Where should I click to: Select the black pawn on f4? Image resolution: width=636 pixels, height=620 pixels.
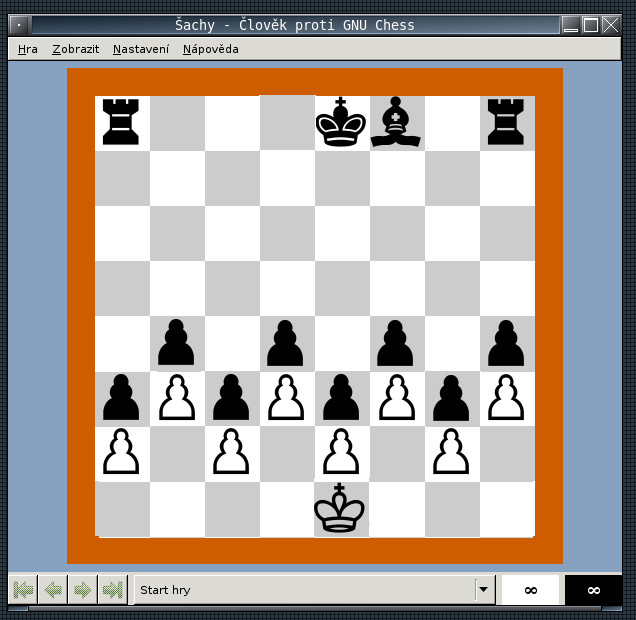(395, 343)
